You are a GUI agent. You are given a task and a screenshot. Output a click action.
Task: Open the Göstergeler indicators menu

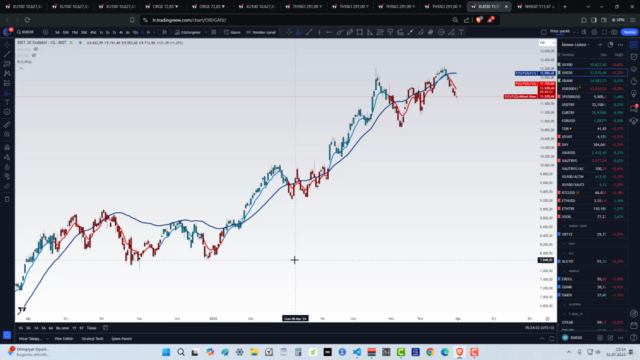pos(188,32)
